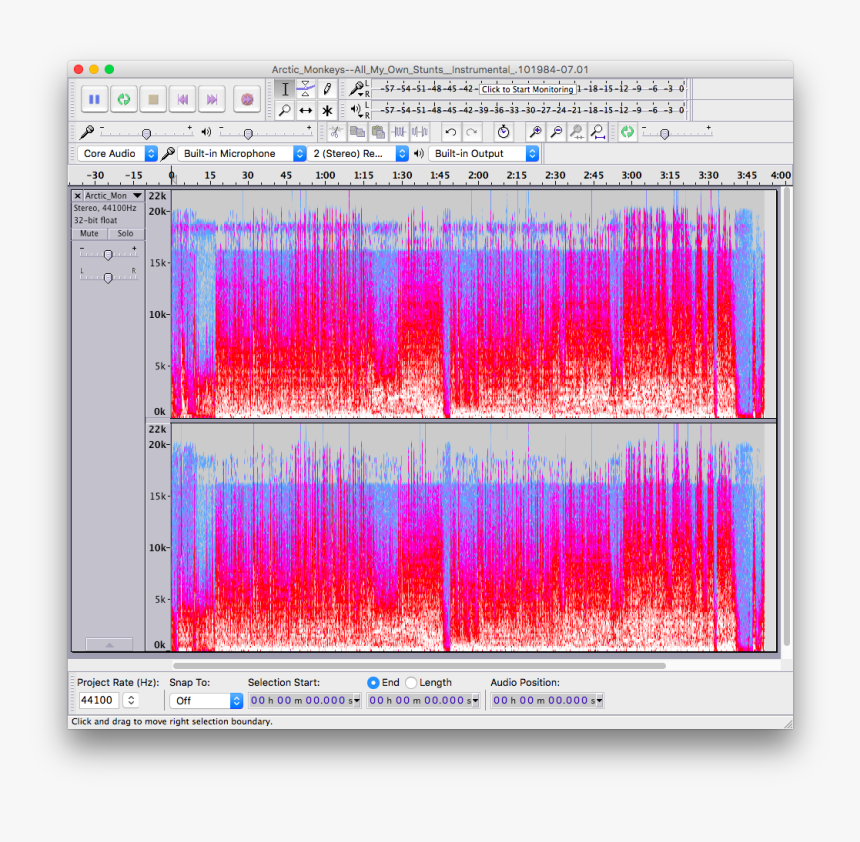Select the Envelope tool
Image resolution: width=860 pixels, height=842 pixels.
306,89
